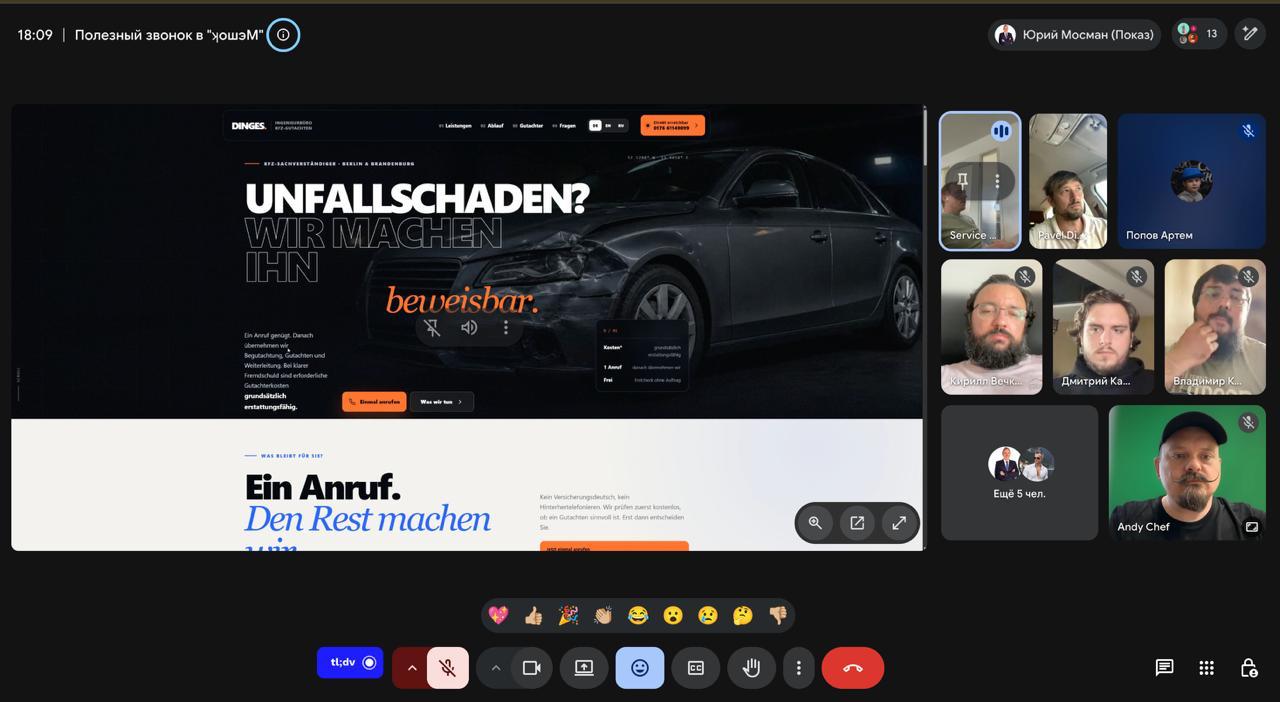Screen dimensions: 1280x702
Task: Leave the call with the red button
Action: tap(853, 668)
